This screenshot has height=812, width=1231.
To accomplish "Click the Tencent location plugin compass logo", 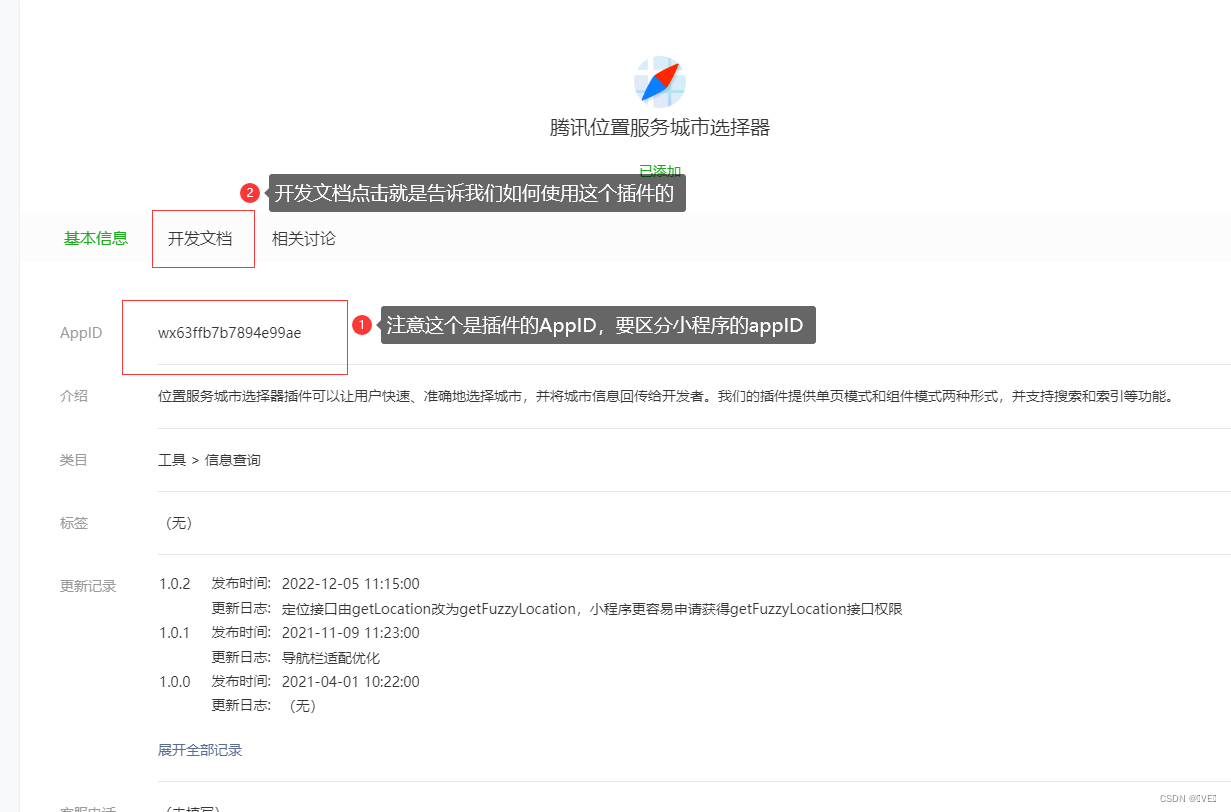I will click(660, 82).
